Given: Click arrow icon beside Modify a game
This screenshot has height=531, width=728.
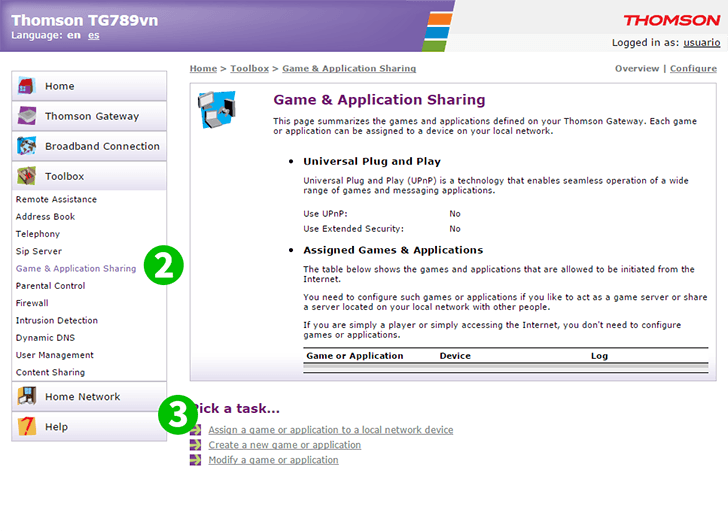Looking at the screenshot, I should coord(195,460).
